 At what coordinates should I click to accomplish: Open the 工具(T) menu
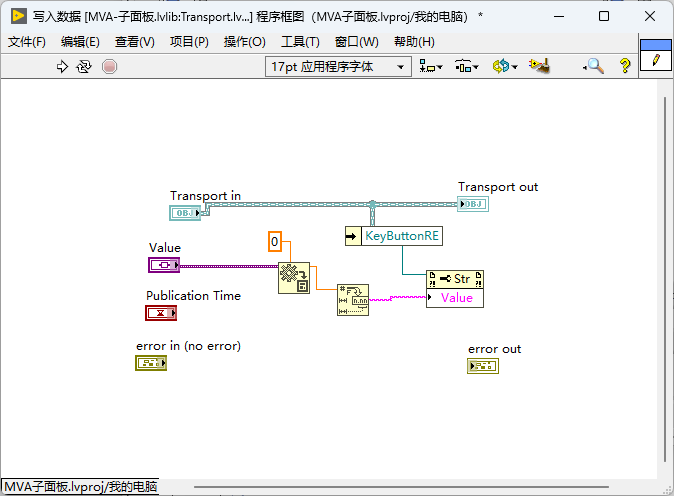point(300,42)
